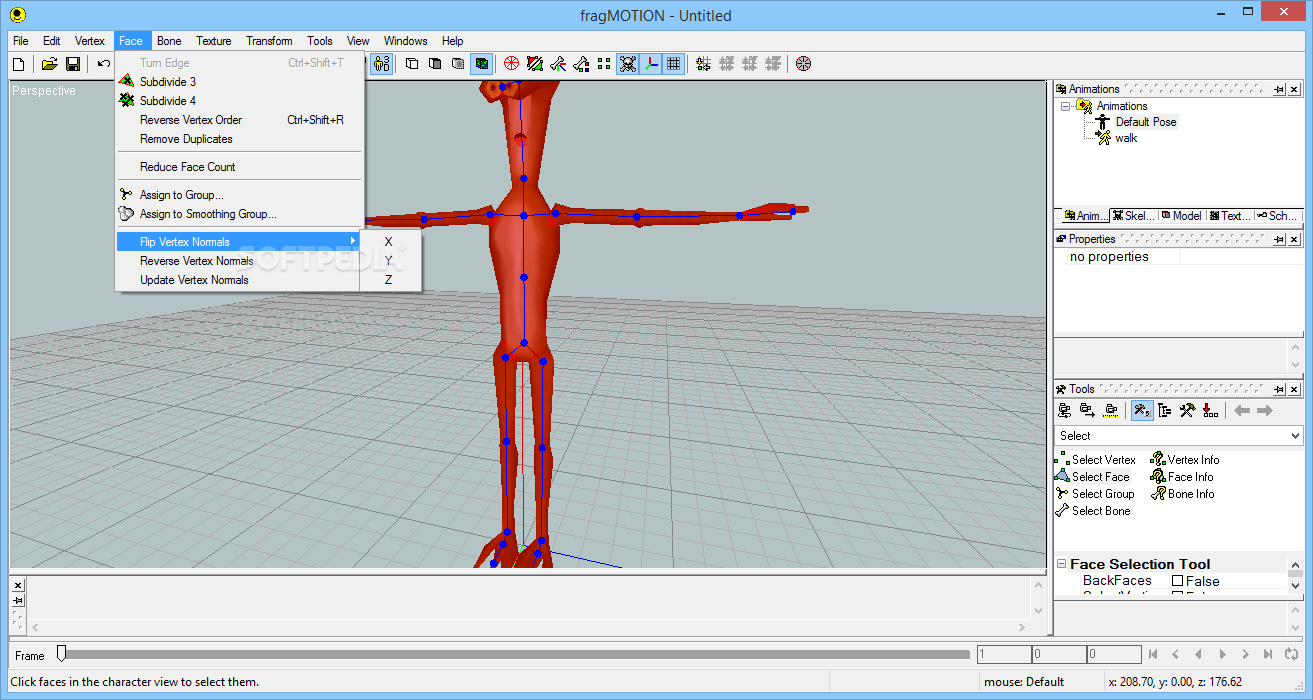Switch to the Model panel tab
The width and height of the screenshot is (1313, 700).
tap(1180, 216)
